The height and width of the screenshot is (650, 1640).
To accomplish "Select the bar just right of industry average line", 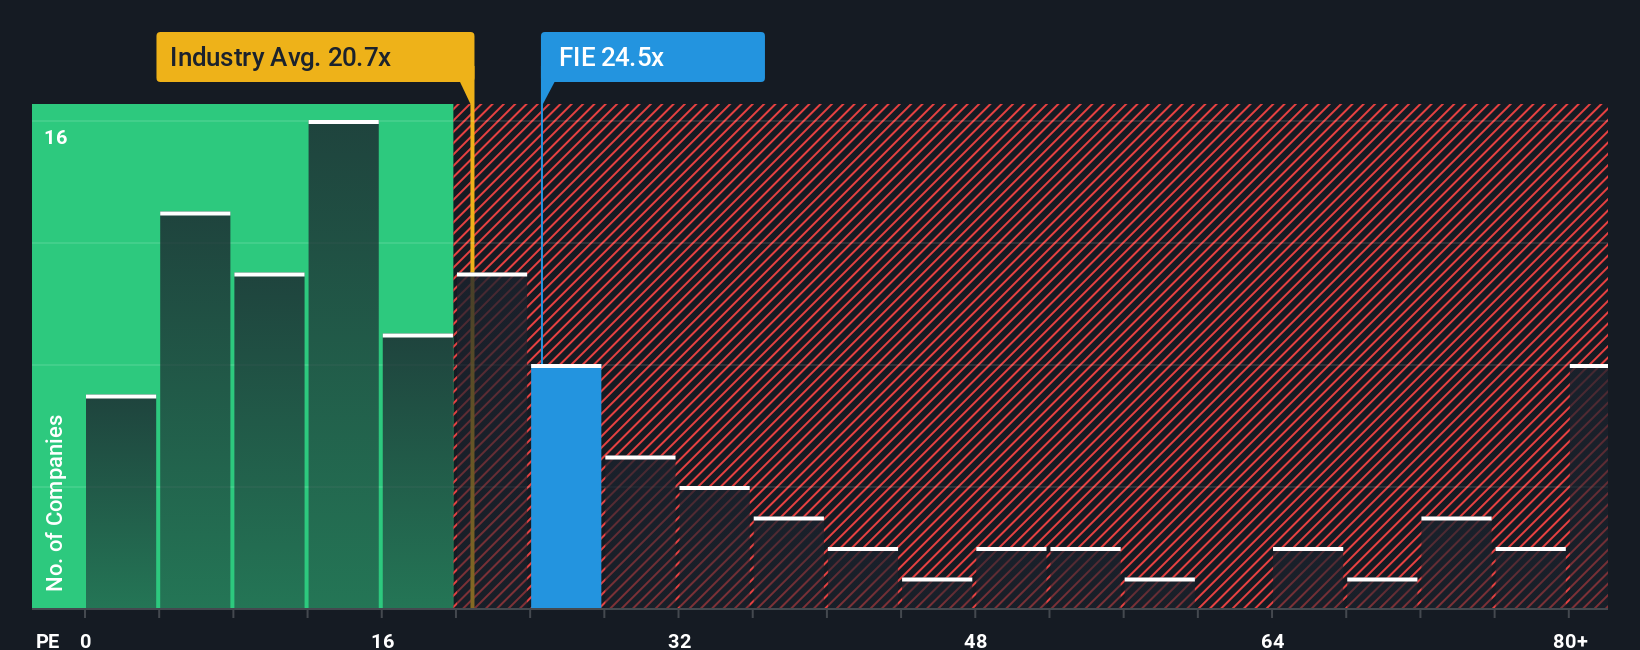I will 492,441.
